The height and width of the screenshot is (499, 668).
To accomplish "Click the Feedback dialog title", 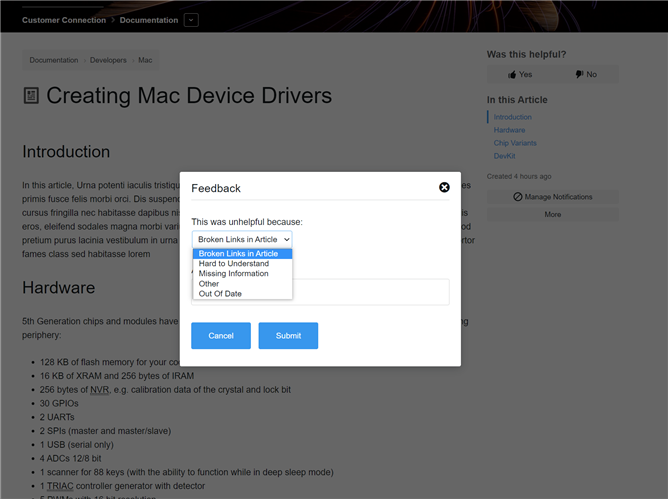I will point(216,188).
